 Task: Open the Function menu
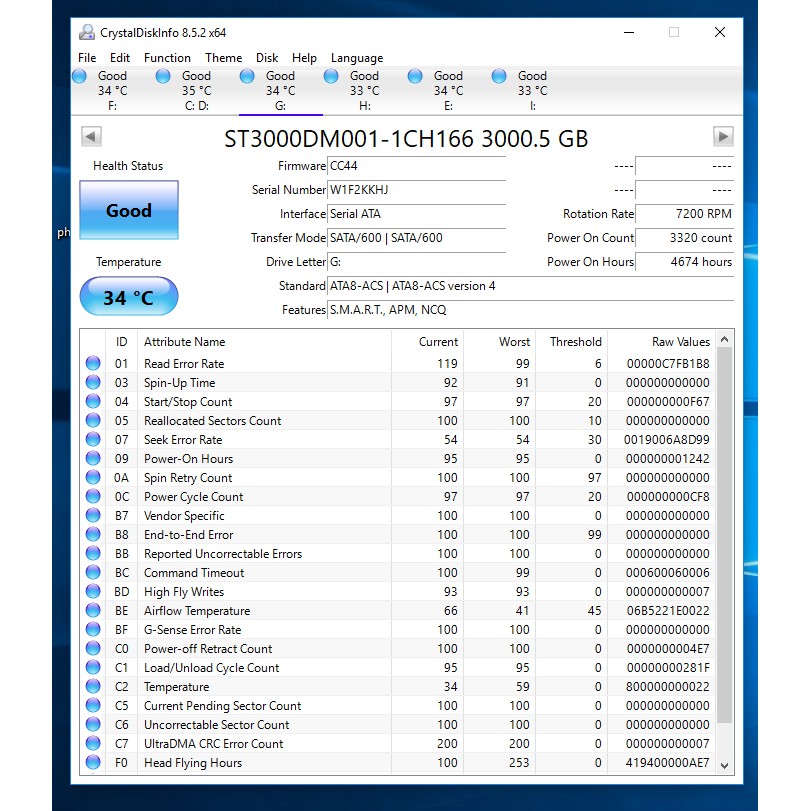tap(167, 58)
